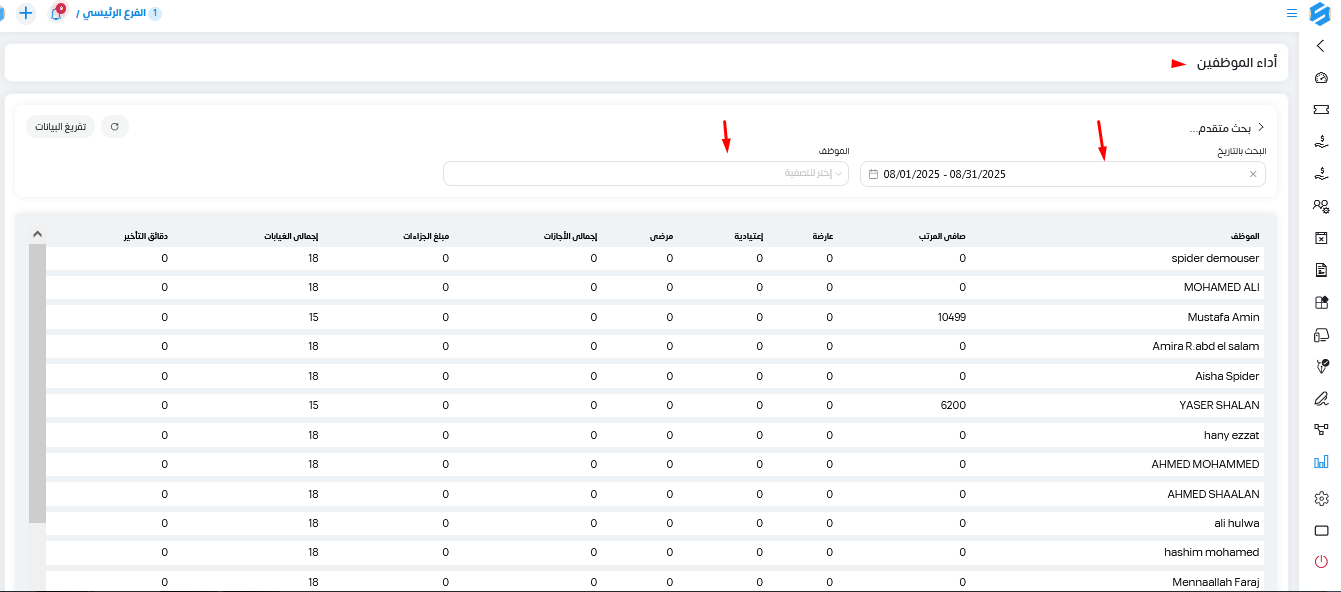The height and width of the screenshot is (592, 1341).
Task: Click absences value 15 in Mustafa Amin row
Action: click(x=313, y=317)
